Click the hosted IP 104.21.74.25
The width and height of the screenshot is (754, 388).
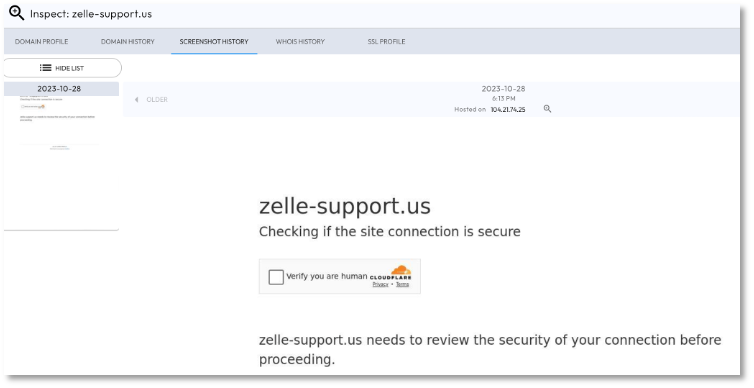[x=508, y=110]
